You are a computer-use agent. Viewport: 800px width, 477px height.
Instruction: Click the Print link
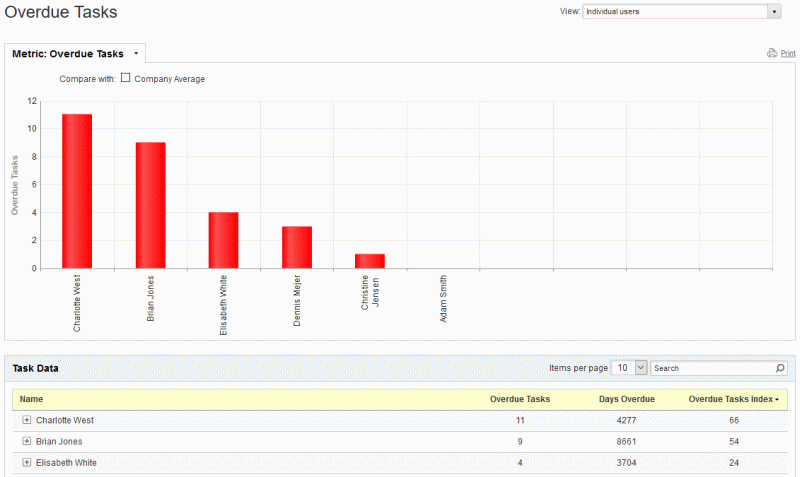tap(788, 53)
